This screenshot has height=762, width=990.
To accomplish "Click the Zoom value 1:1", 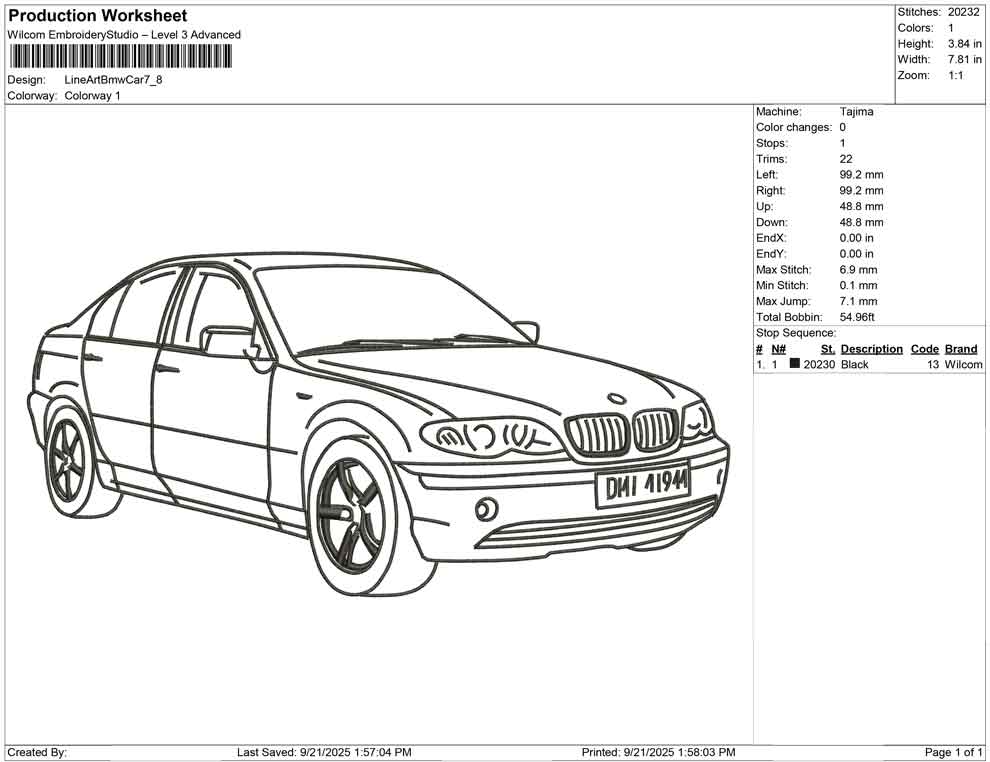I will (x=956, y=75).
